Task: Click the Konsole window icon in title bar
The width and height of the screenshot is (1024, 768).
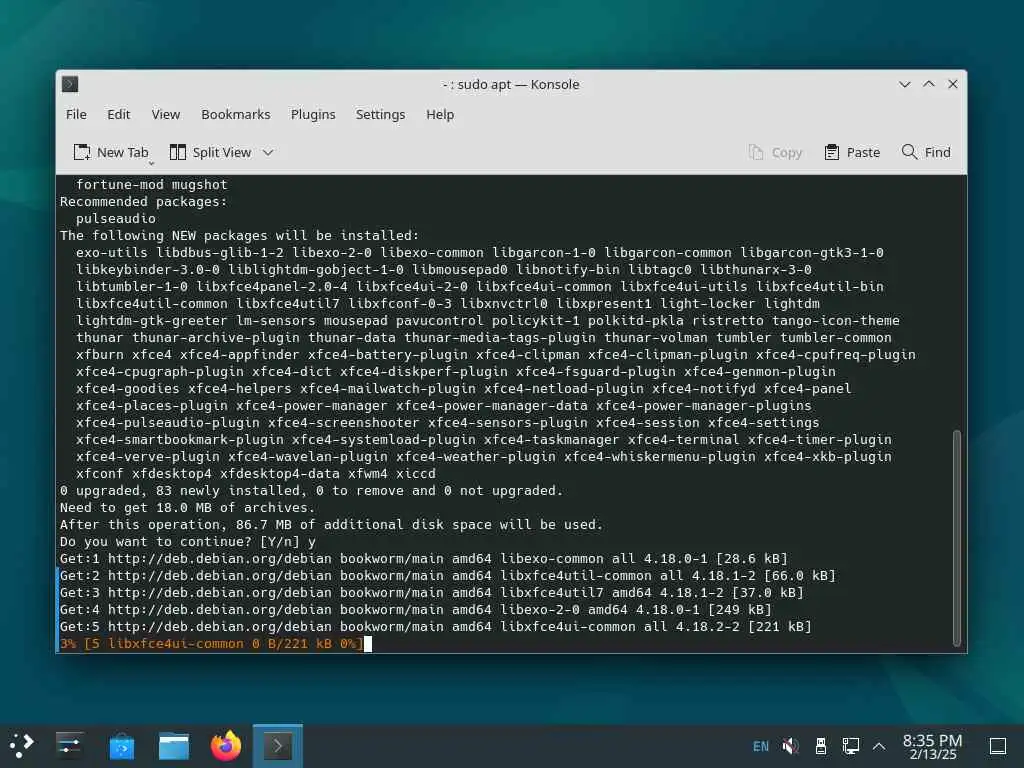Action: click(70, 84)
